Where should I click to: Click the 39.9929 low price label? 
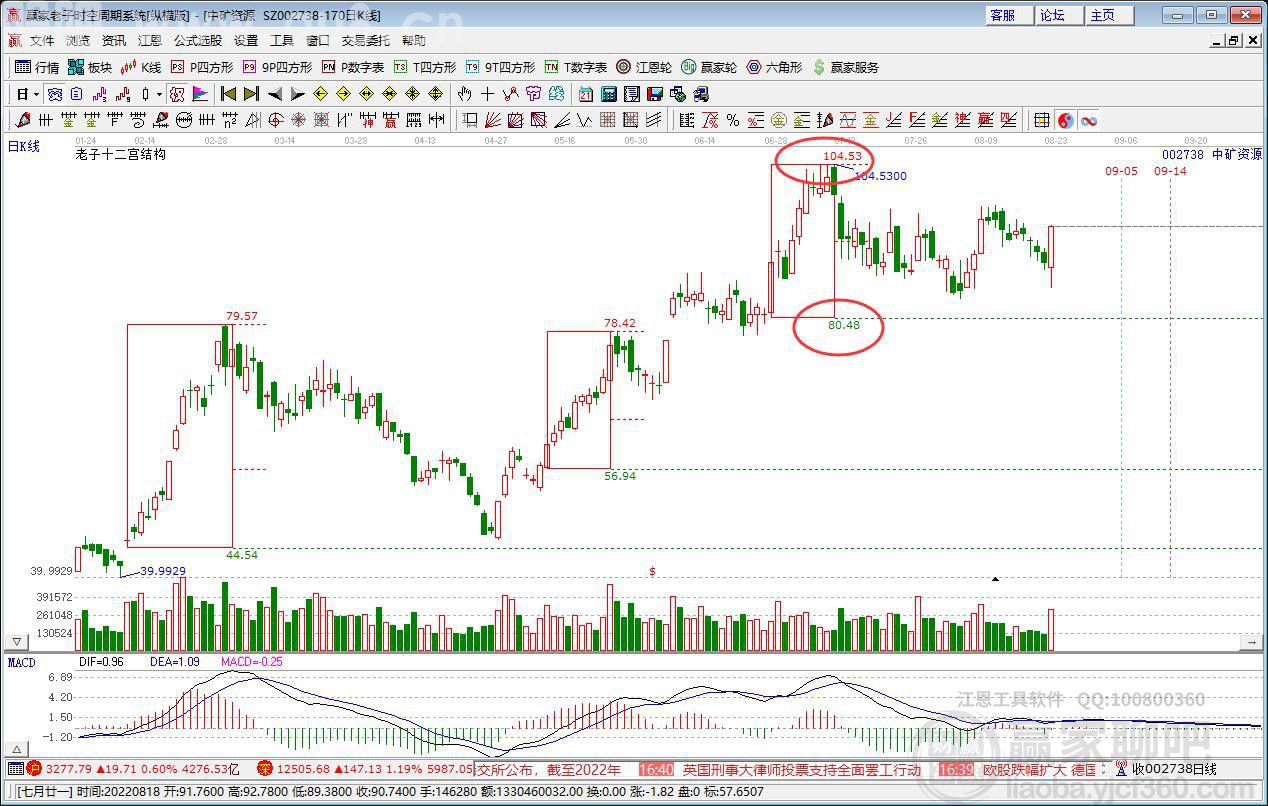click(162, 571)
